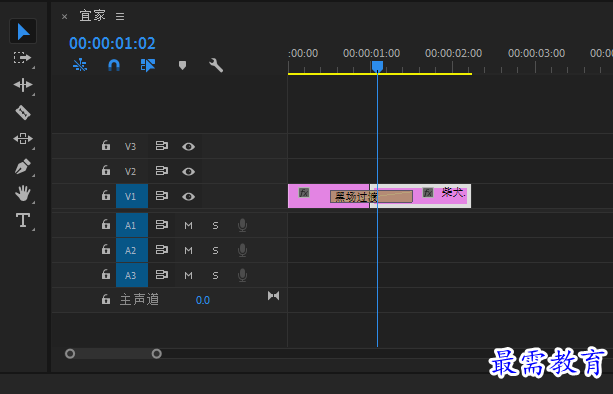Viewport: 613px width, 394px height.
Task: Select the 黑场过渡 transition on V1
Action: [x=371, y=197]
